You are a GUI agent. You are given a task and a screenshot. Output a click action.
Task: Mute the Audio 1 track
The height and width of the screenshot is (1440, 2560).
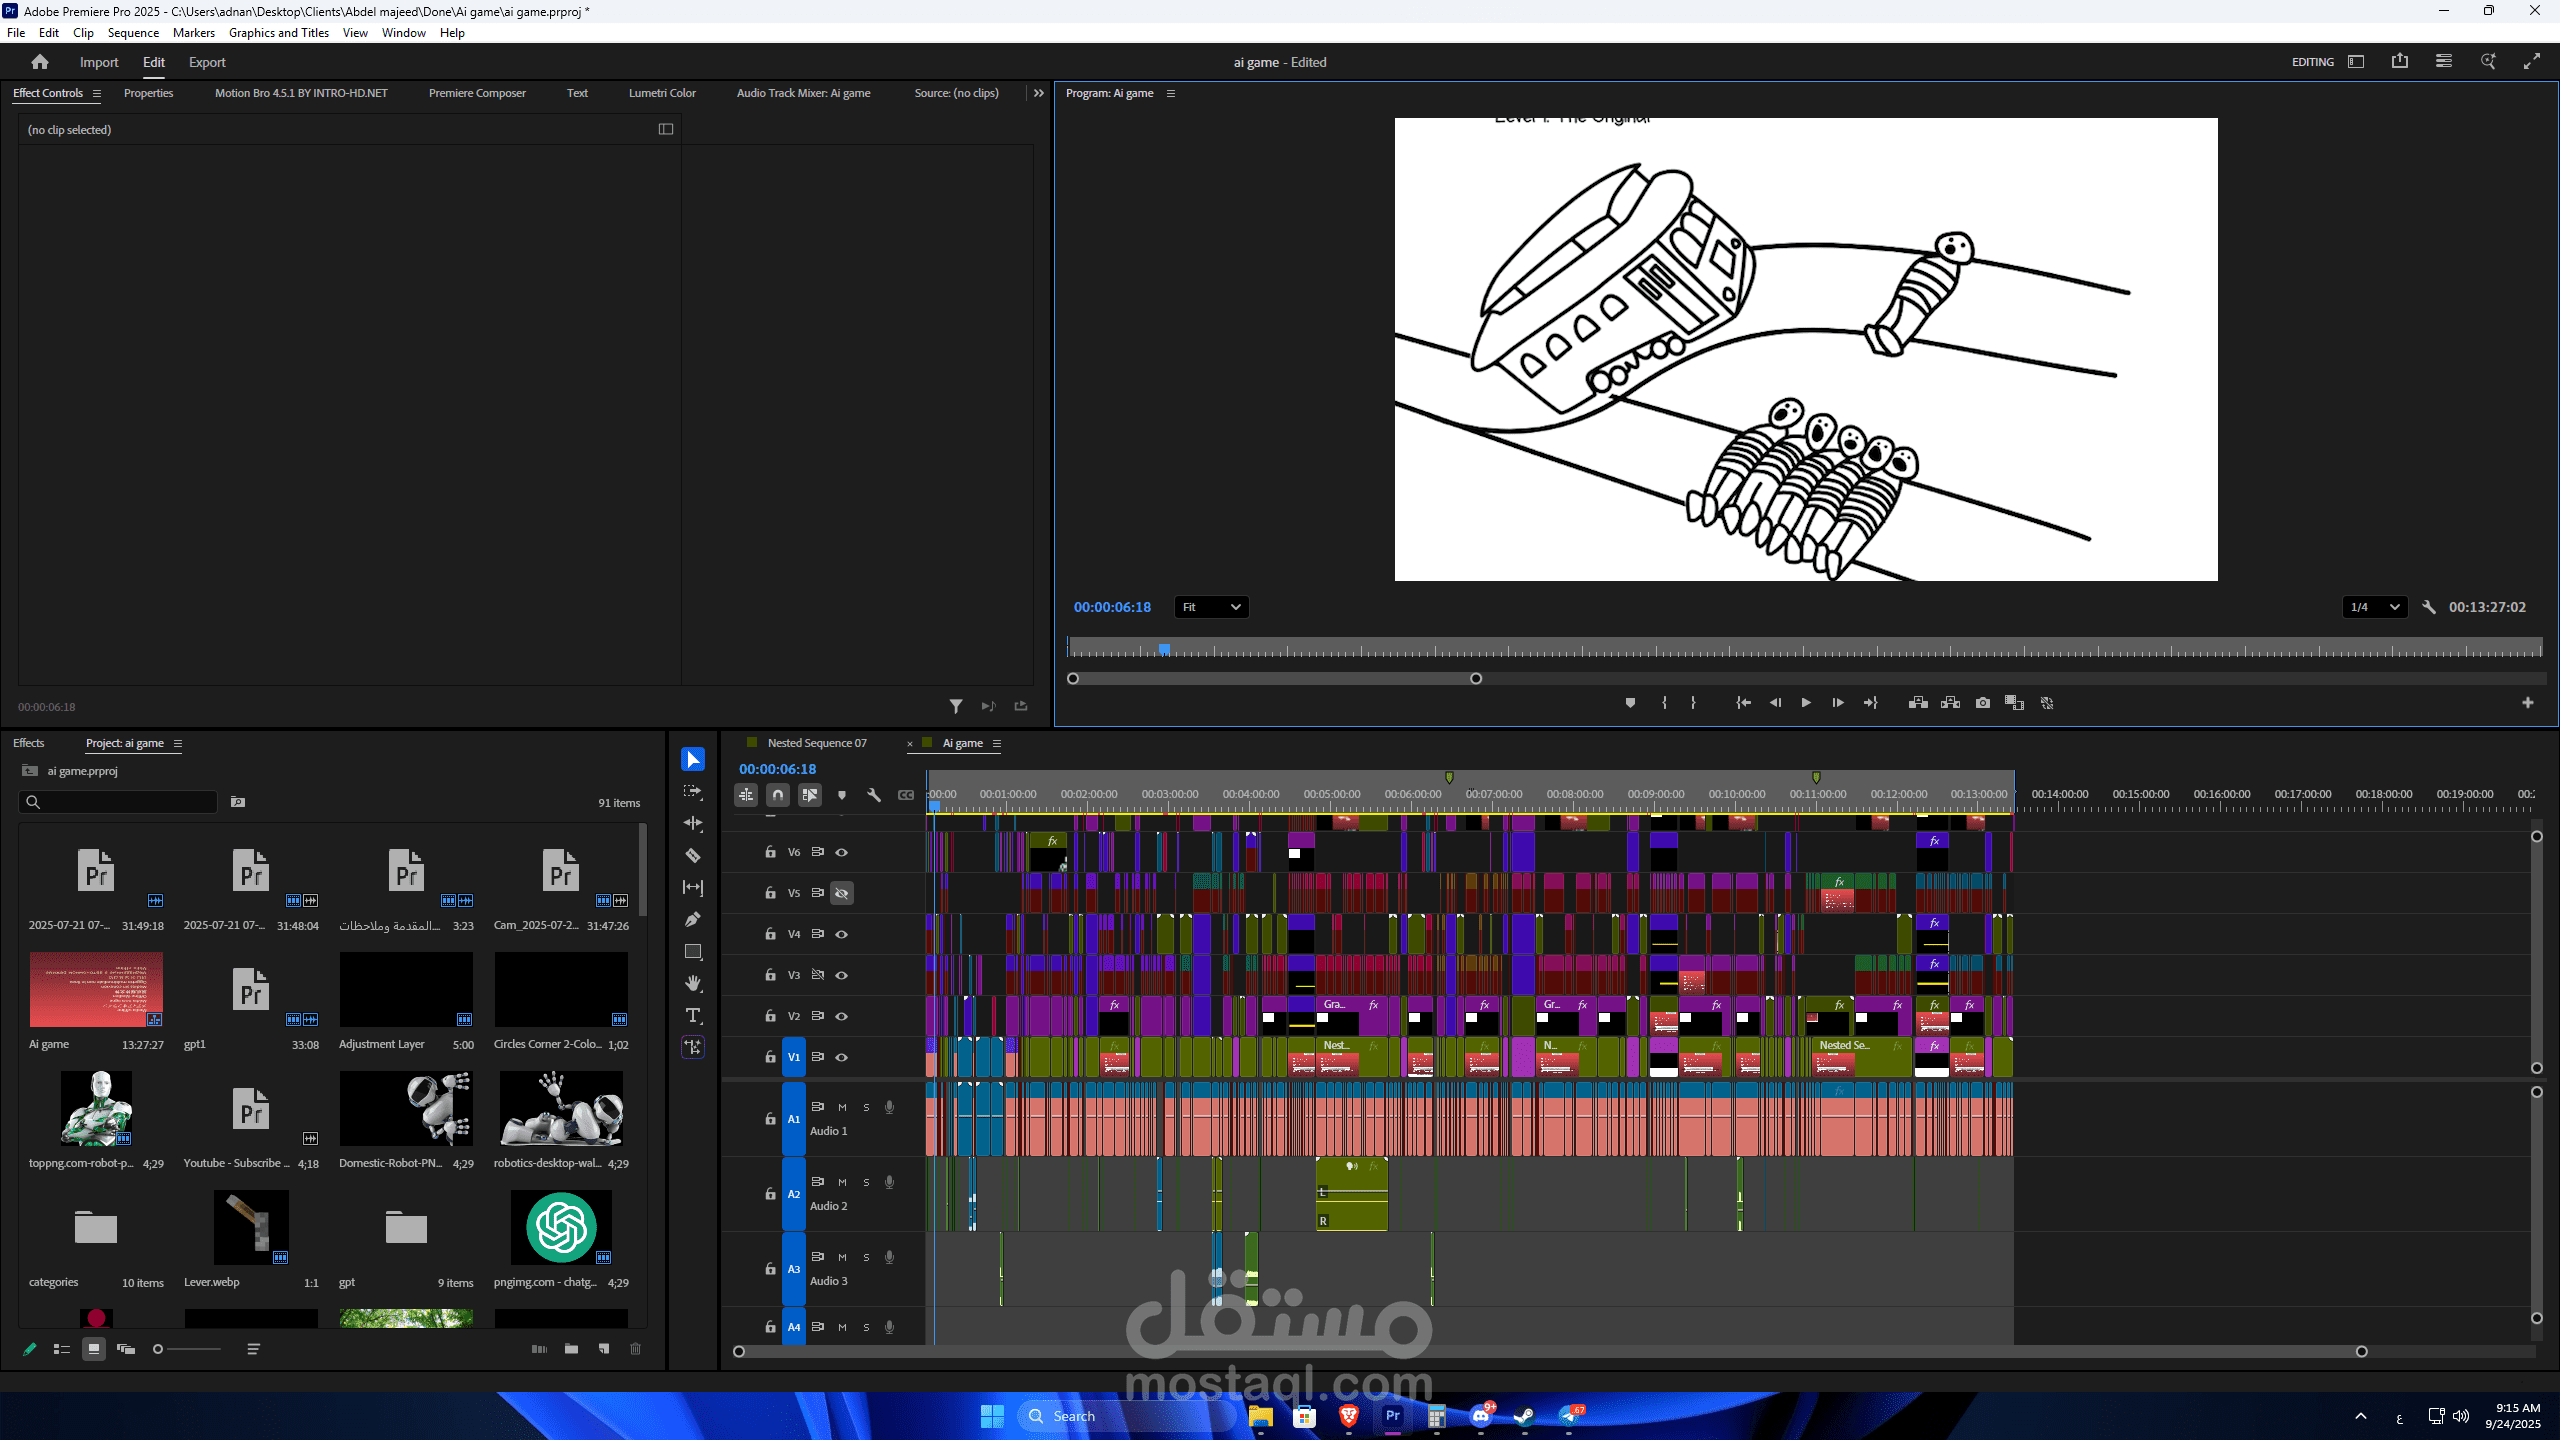842,1107
